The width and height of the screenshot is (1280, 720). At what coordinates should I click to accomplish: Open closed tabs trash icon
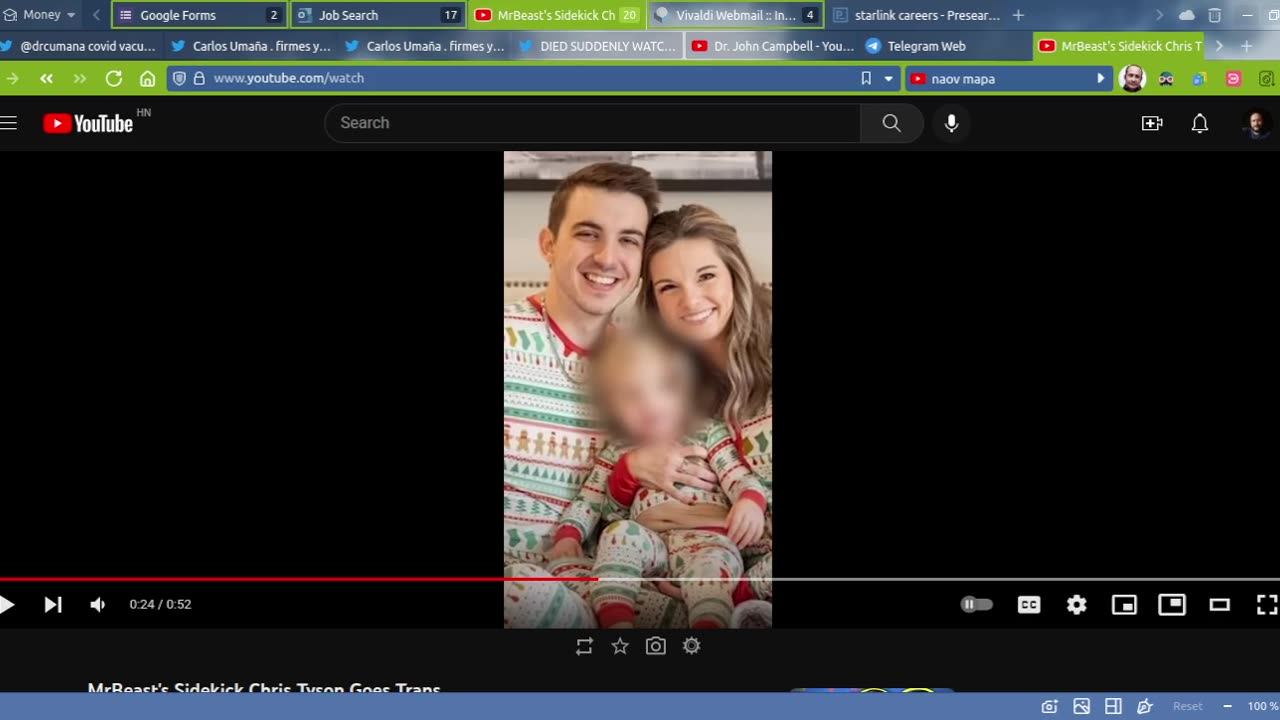tap(1214, 15)
